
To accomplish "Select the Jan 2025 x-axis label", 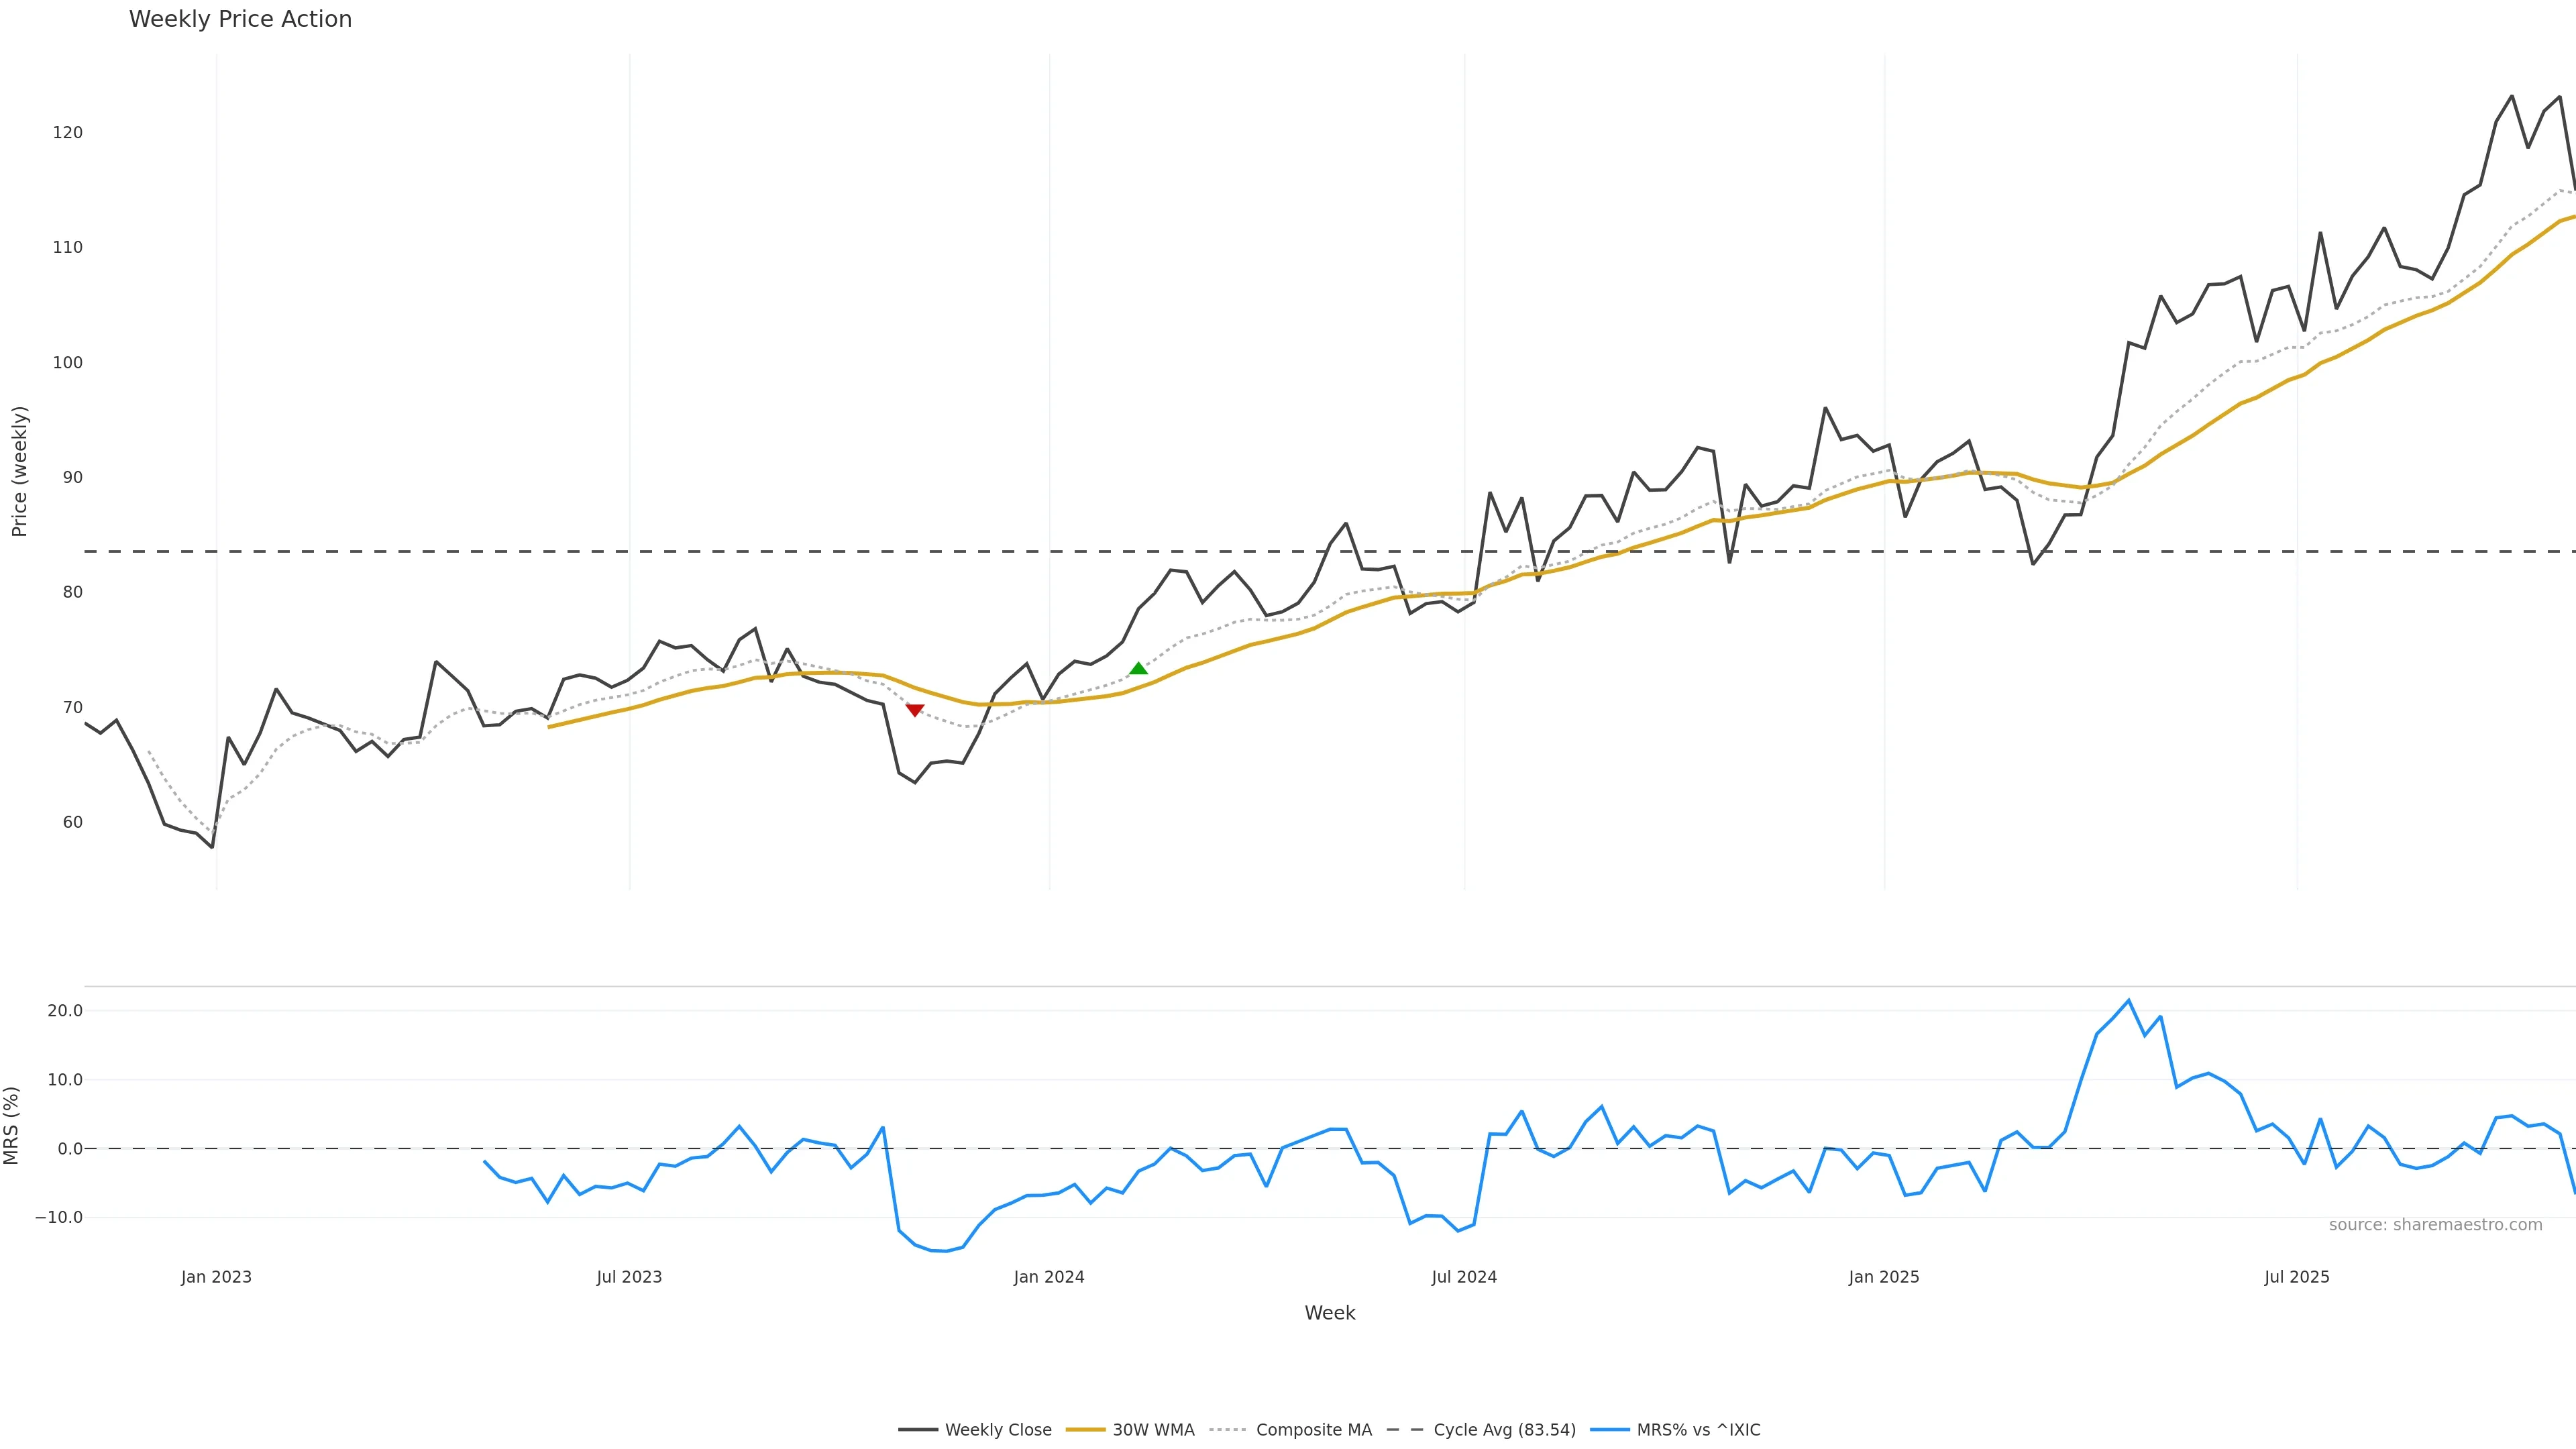I will 1884,1277.
